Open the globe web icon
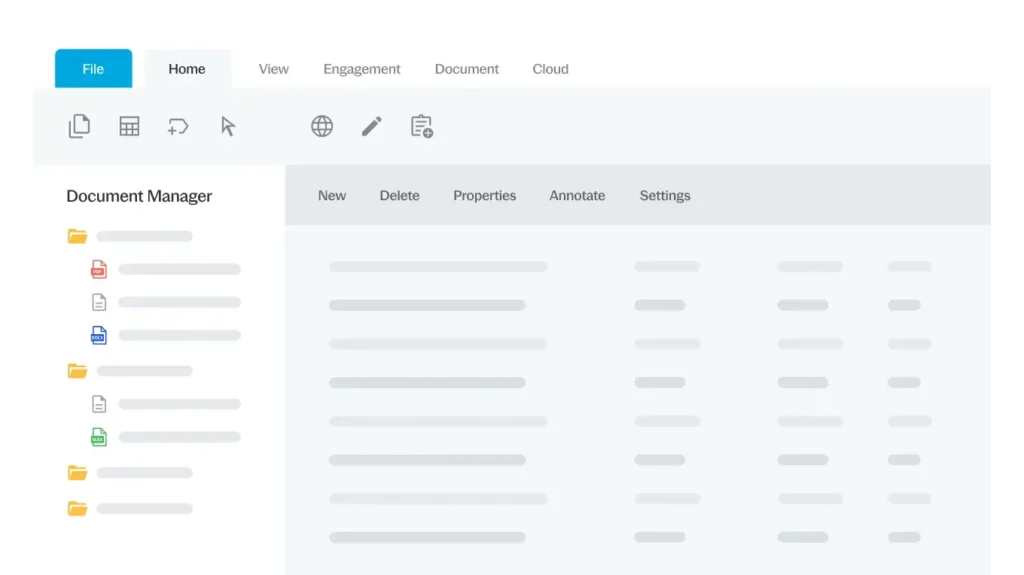Image resolution: width=1024 pixels, height=575 pixels. 322,126
